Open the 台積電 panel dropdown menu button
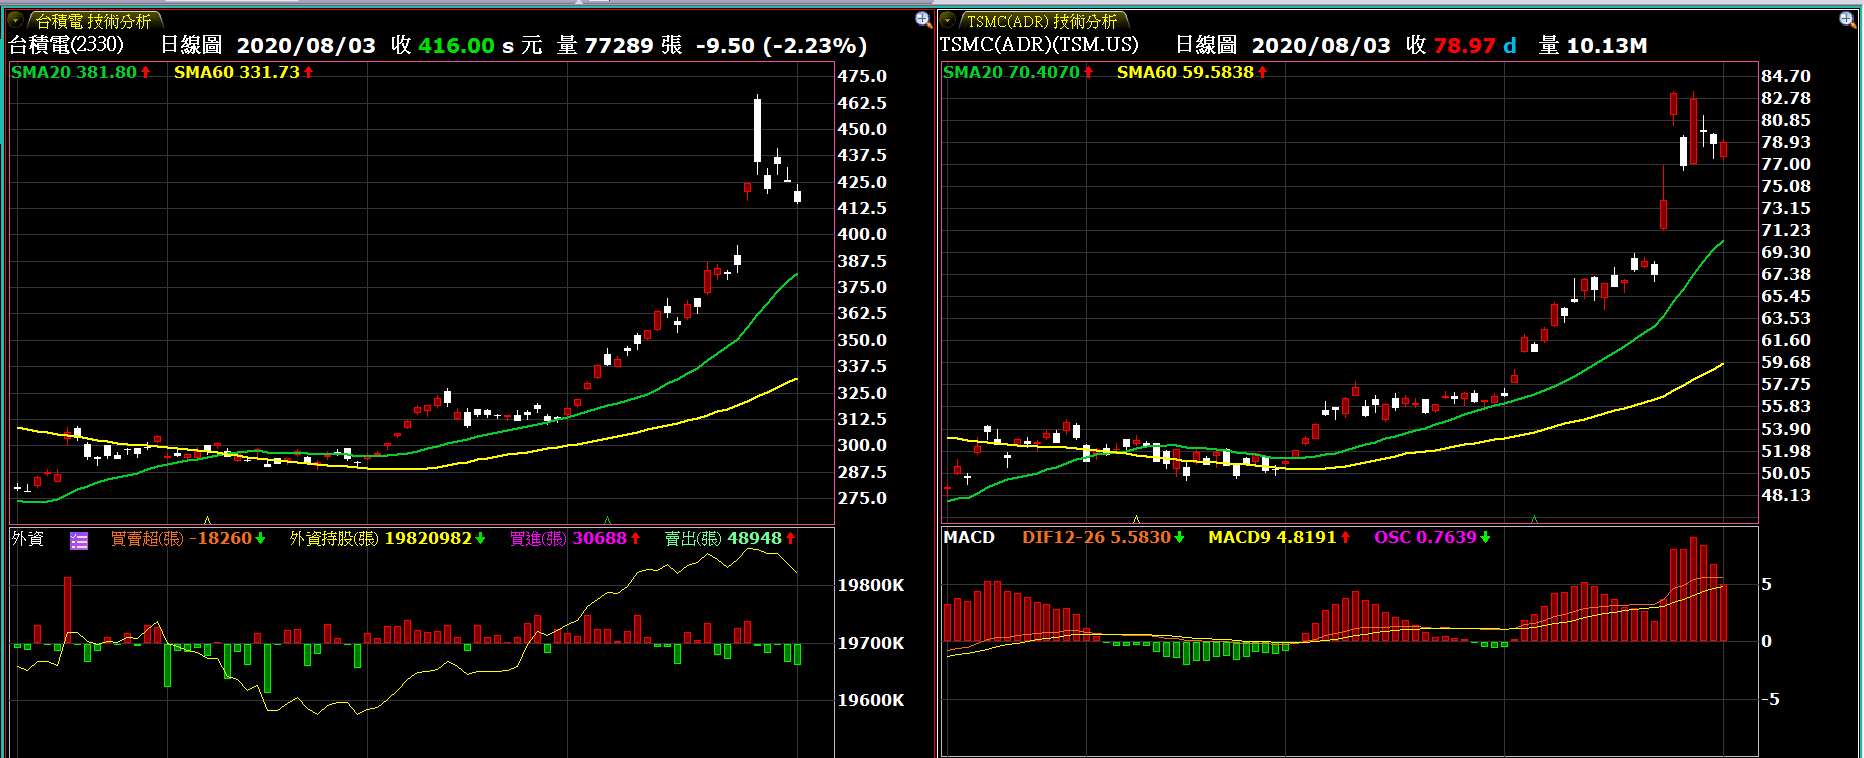The width and height of the screenshot is (1864, 758). point(16,20)
